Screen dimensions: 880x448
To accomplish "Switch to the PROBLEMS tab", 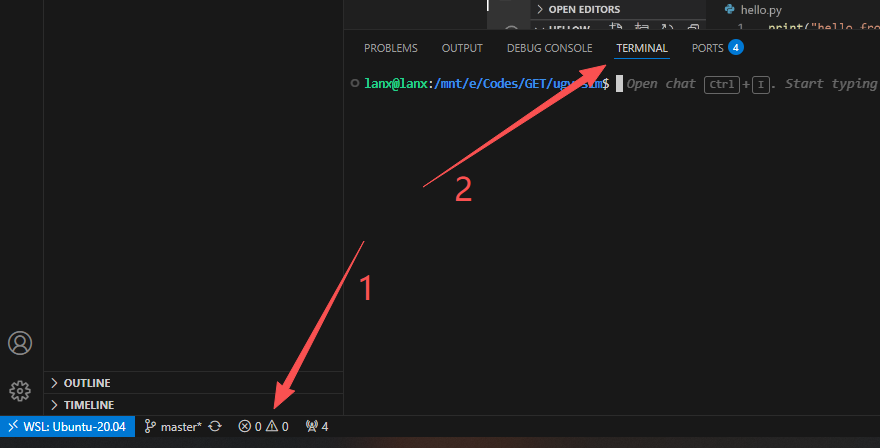I will [391, 48].
